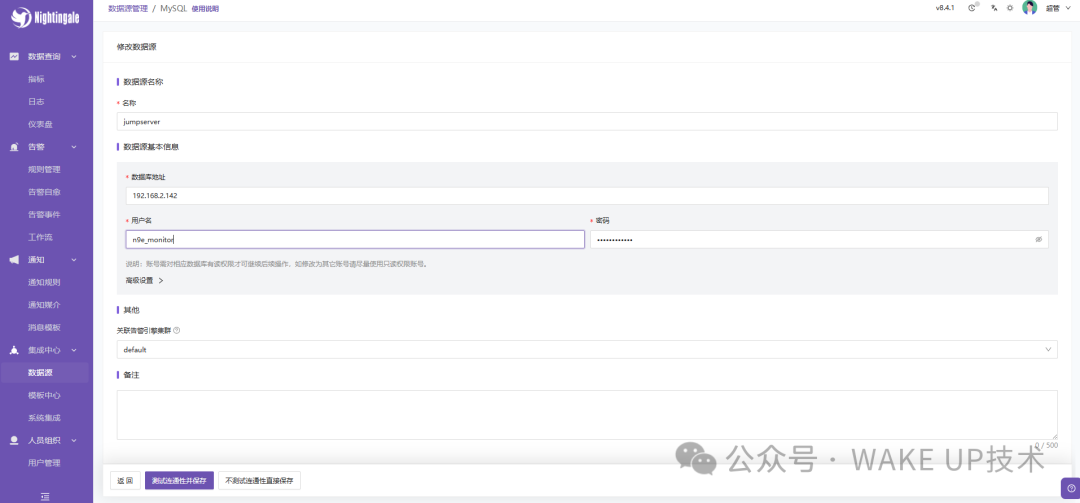Collapse the sidebar with the bottom menu icon
This screenshot has width=1080, height=503.
[45, 495]
